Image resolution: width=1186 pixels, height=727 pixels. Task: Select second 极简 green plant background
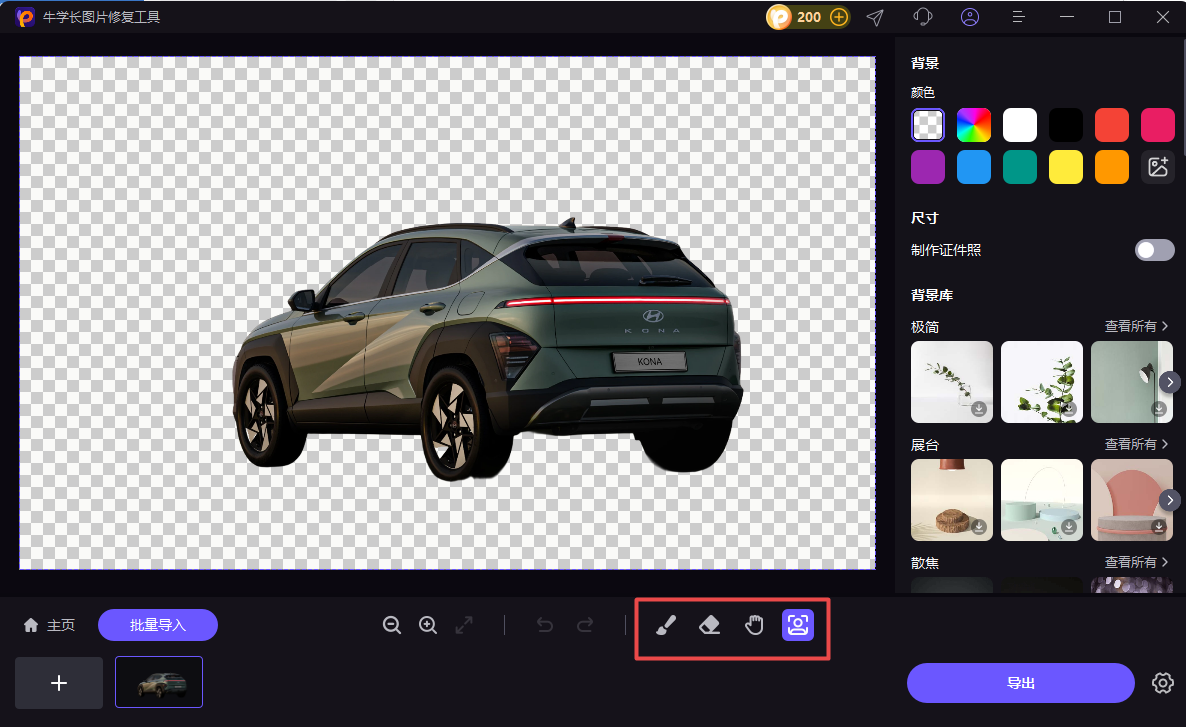click(1042, 382)
